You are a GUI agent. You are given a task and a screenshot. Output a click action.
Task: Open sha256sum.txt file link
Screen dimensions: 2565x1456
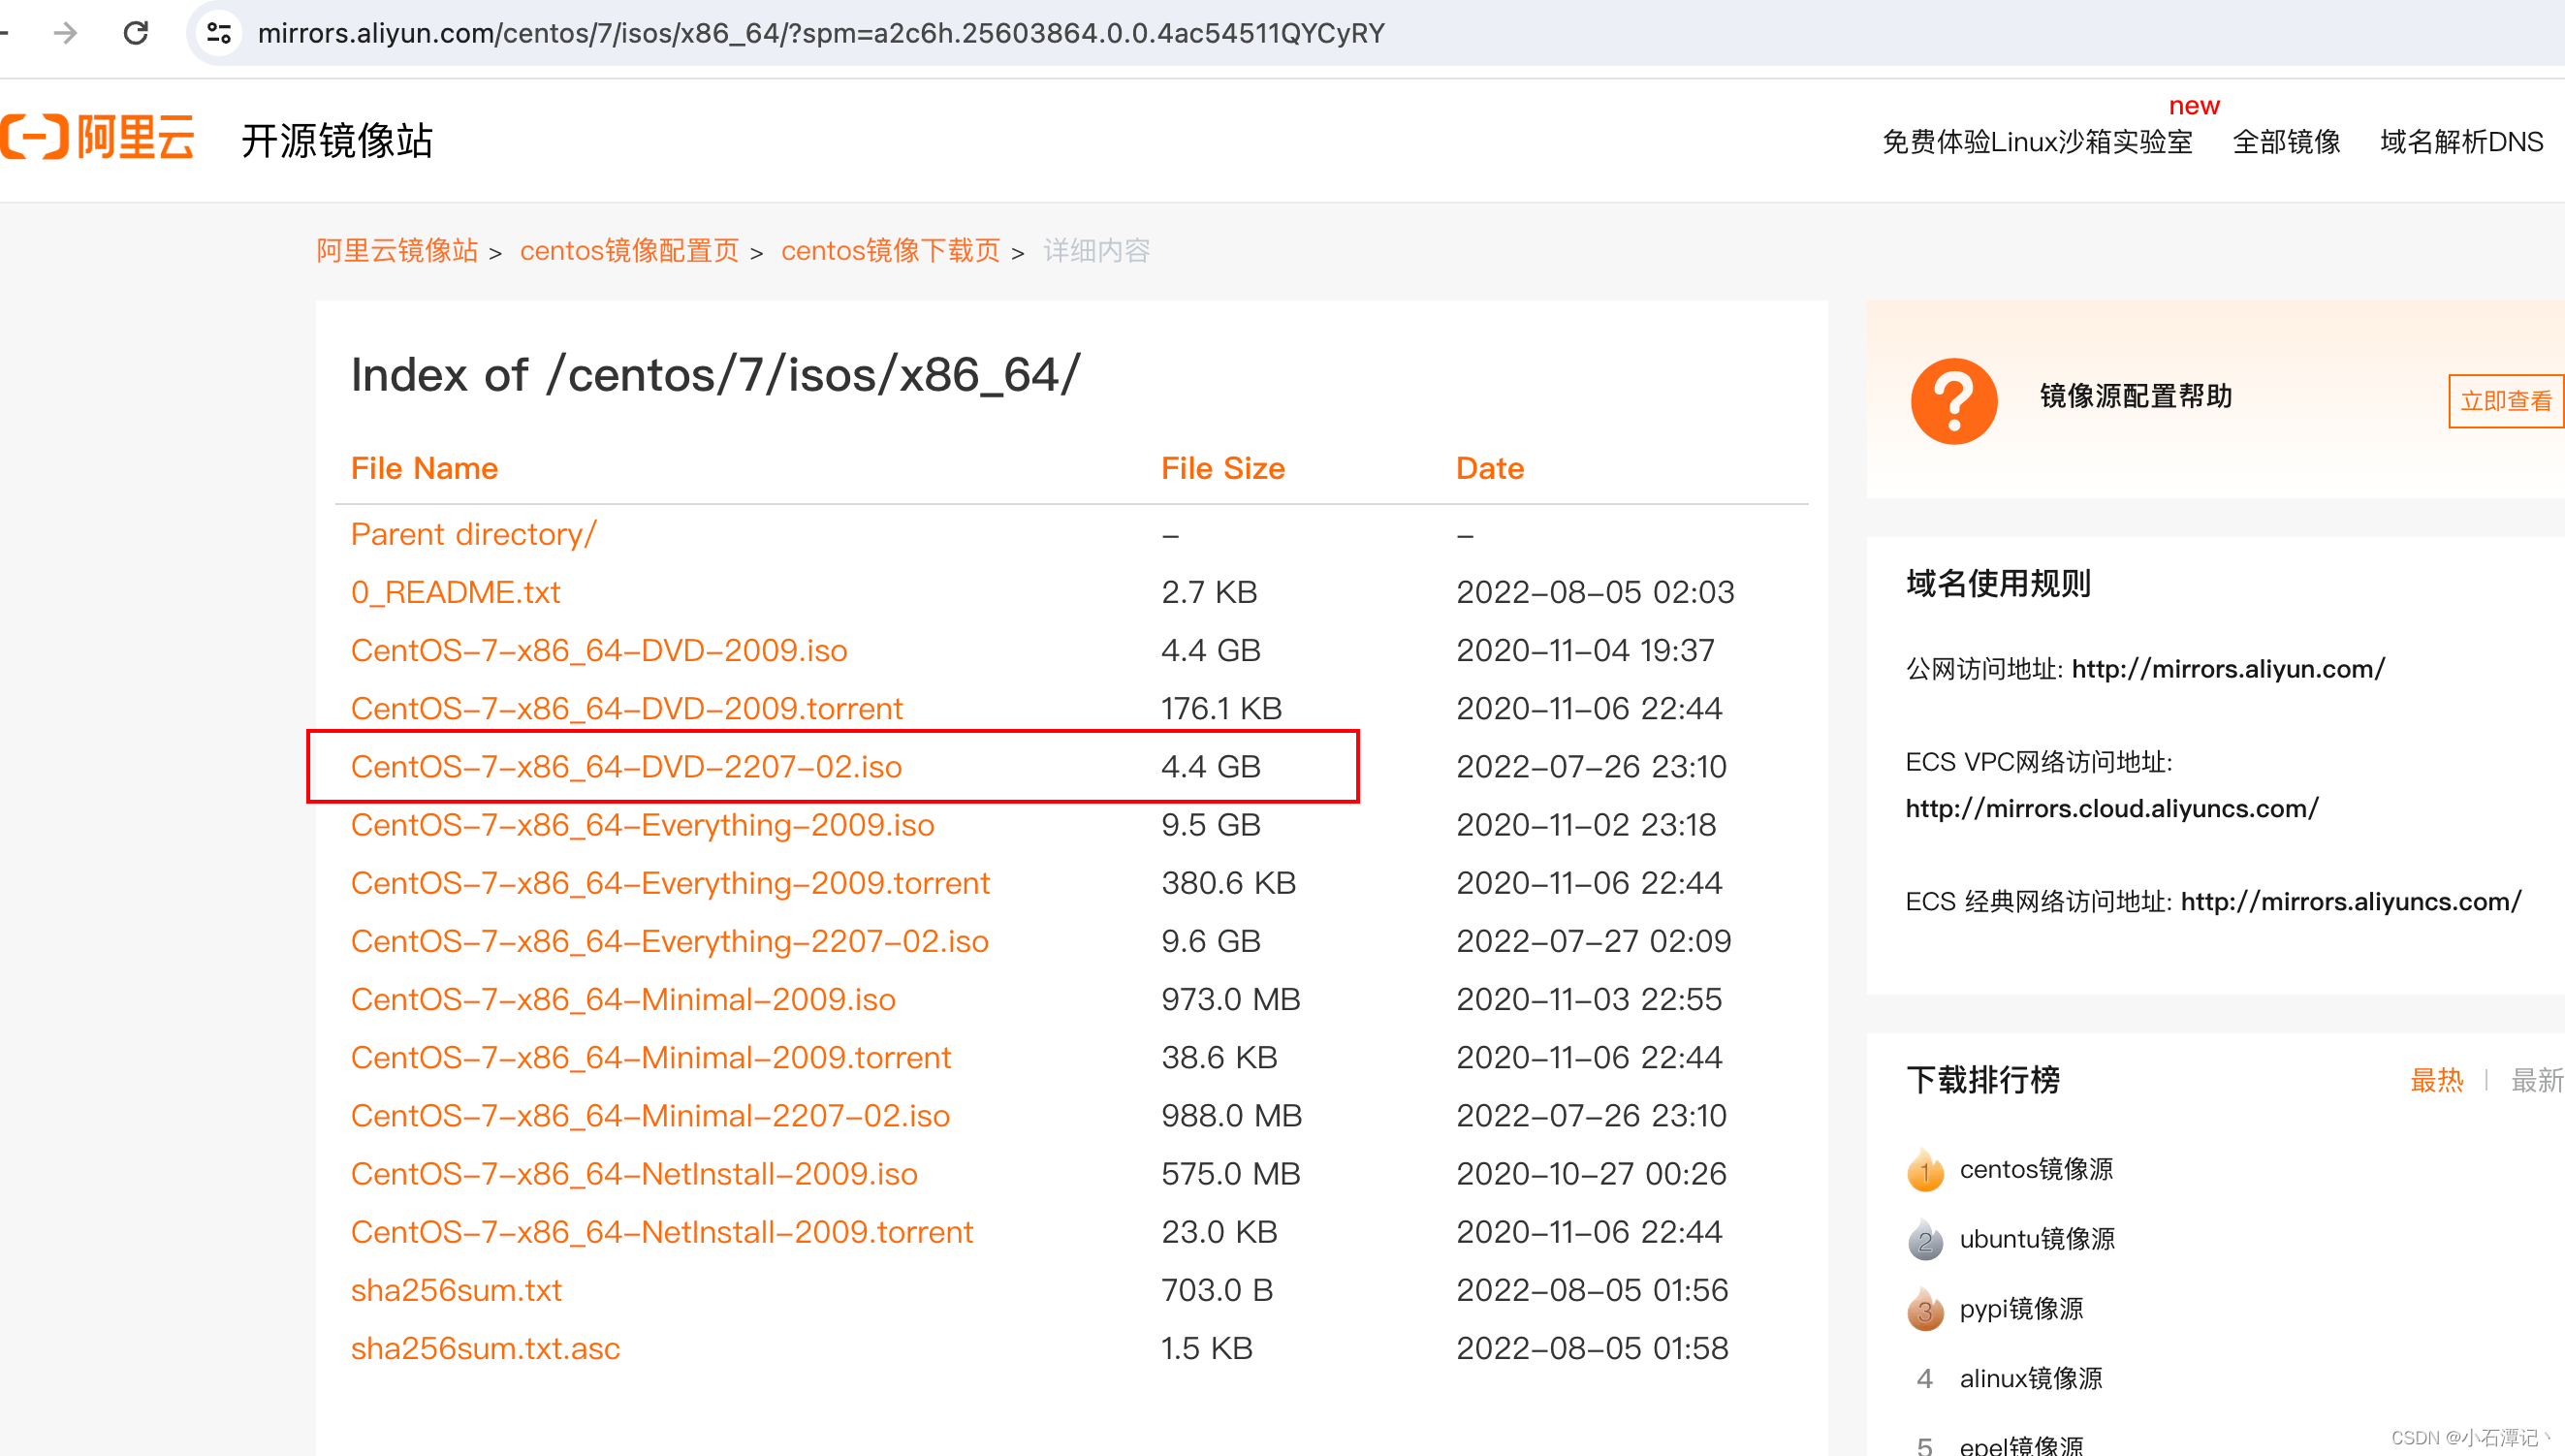point(456,1290)
